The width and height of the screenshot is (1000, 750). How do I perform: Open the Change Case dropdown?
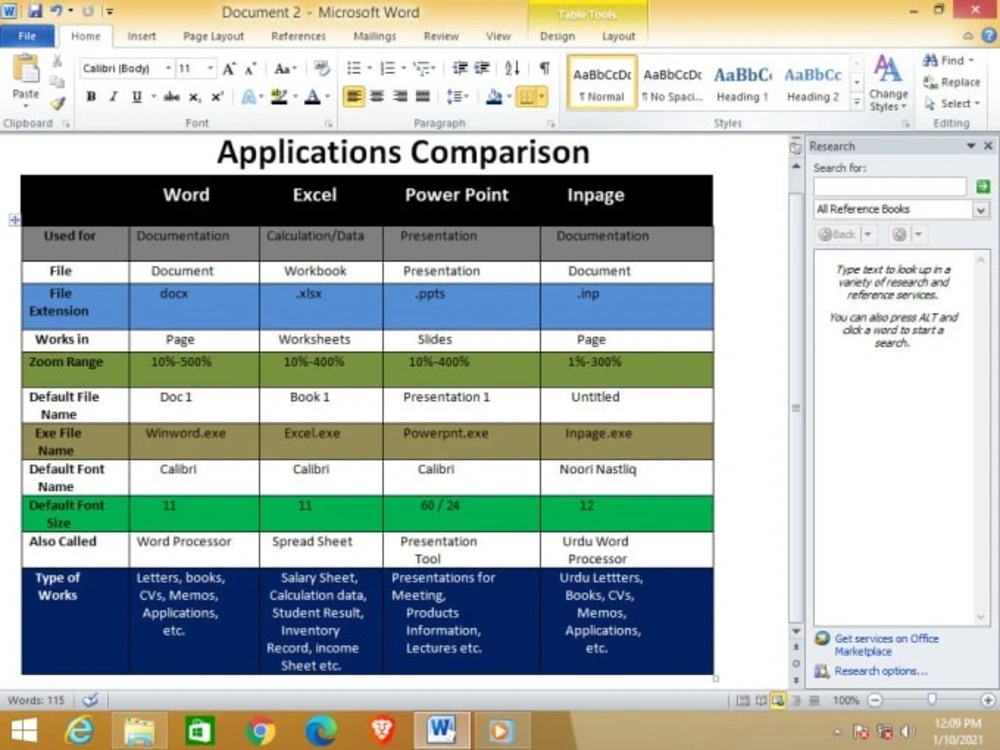(x=285, y=68)
